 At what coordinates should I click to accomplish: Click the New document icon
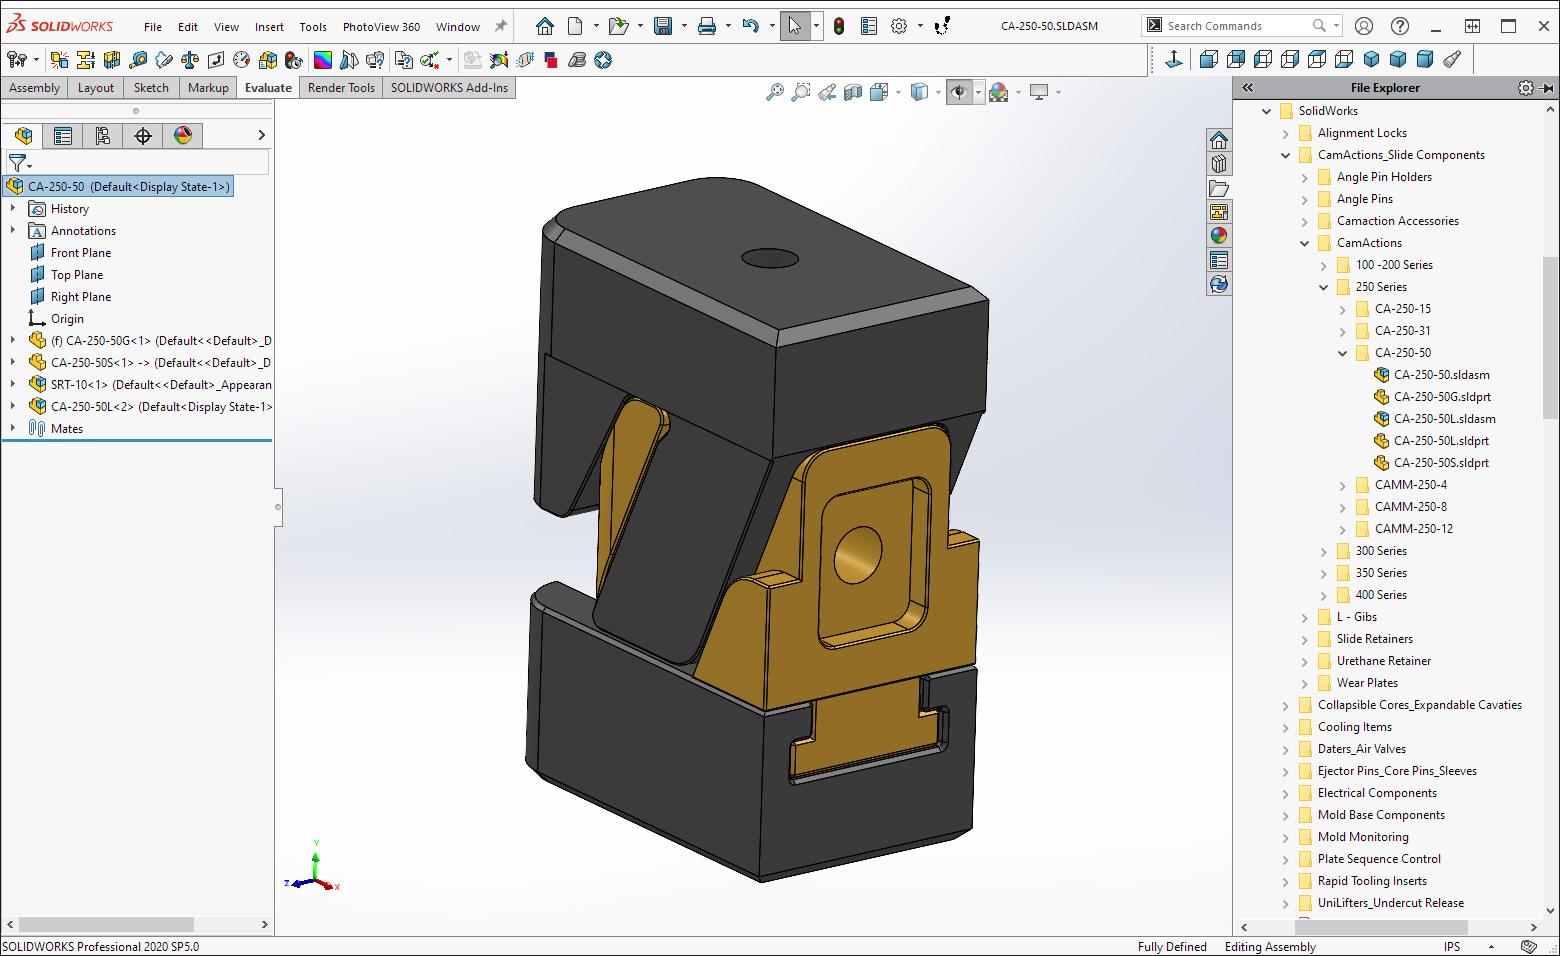[575, 26]
